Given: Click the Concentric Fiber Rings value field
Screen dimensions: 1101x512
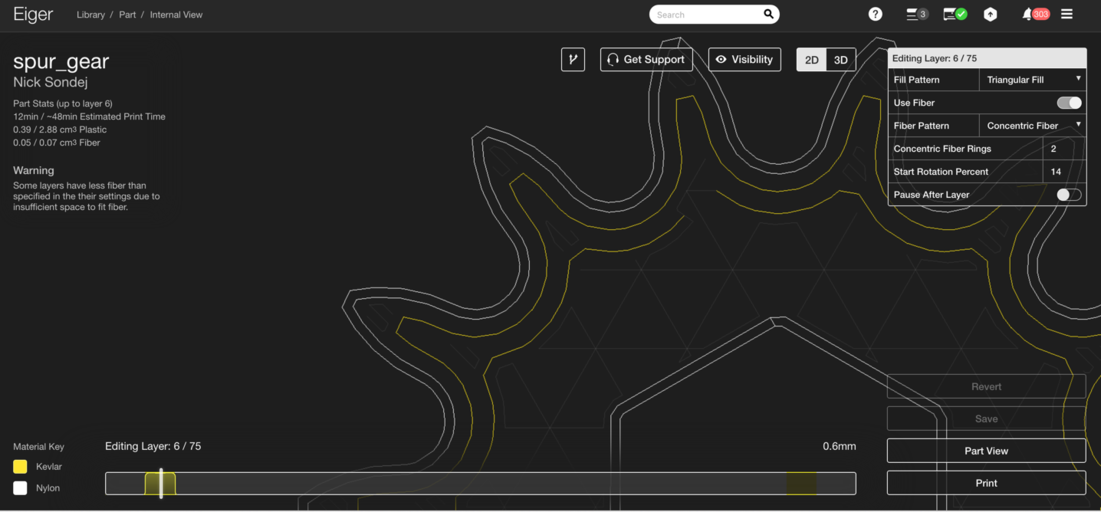Looking at the screenshot, I should [x=1062, y=149].
